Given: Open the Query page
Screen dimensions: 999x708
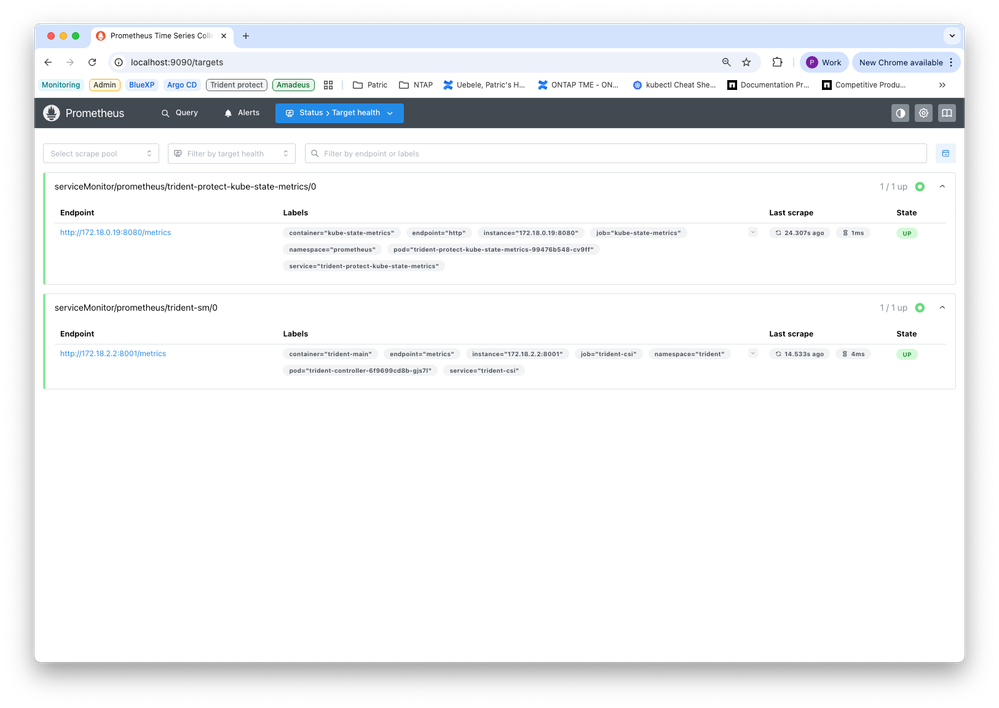Looking at the screenshot, I should 180,113.
